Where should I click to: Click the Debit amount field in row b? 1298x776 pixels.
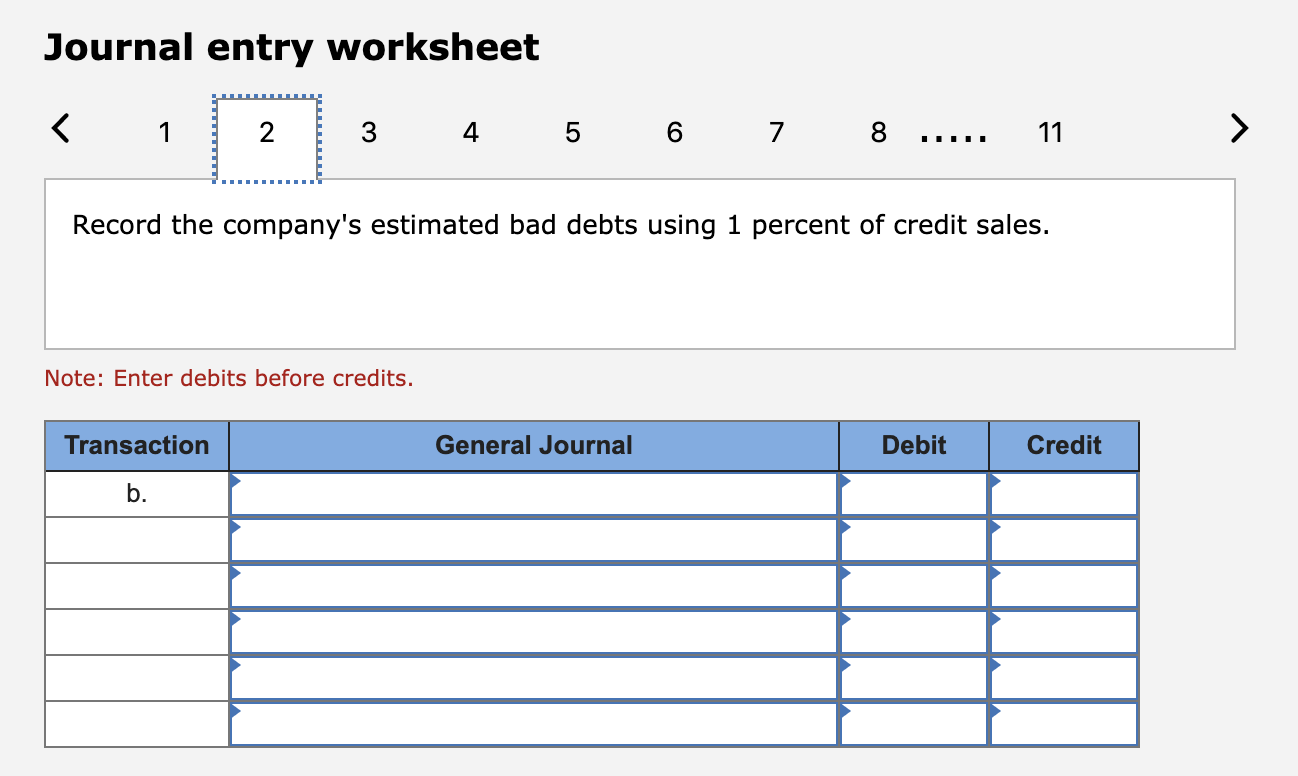pos(915,493)
